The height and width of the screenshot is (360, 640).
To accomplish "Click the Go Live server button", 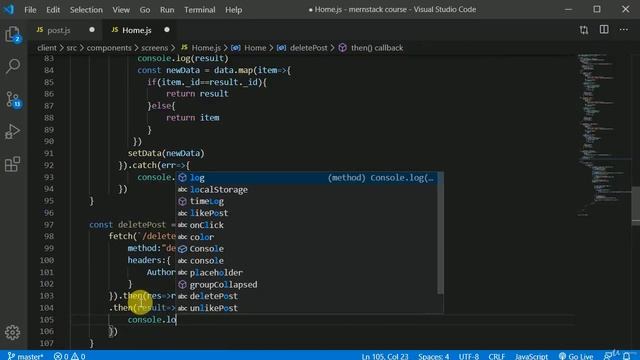I will [576, 356].
